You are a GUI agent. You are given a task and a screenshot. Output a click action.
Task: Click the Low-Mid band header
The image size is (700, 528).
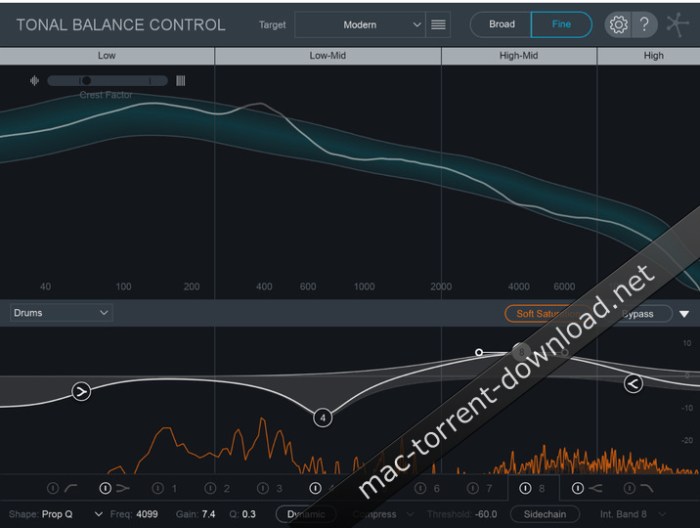(x=328, y=56)
